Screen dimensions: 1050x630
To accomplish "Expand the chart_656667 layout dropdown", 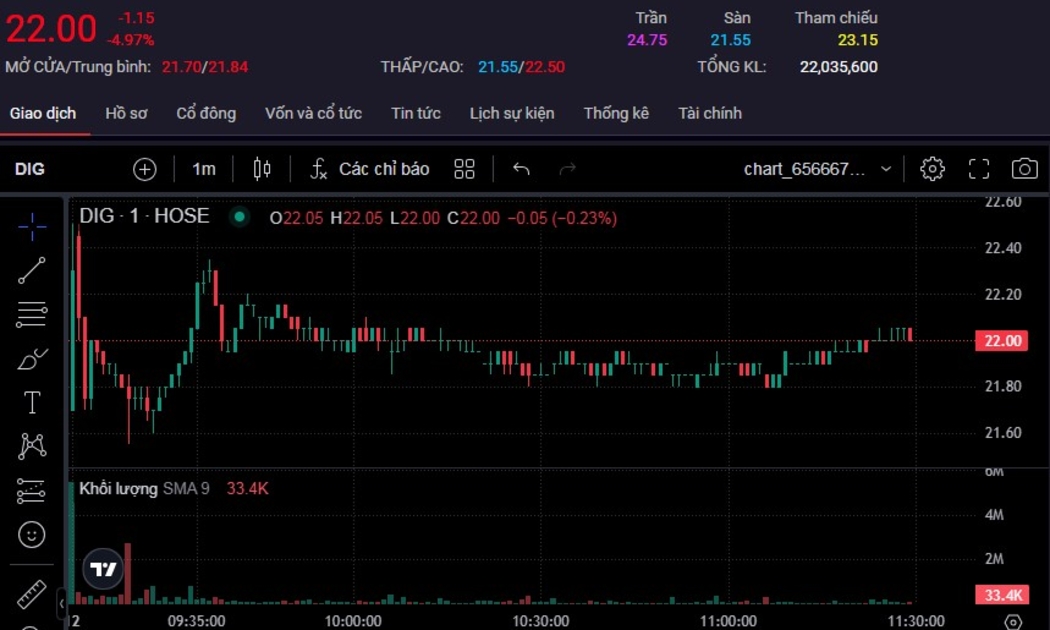I will point(885,169).
